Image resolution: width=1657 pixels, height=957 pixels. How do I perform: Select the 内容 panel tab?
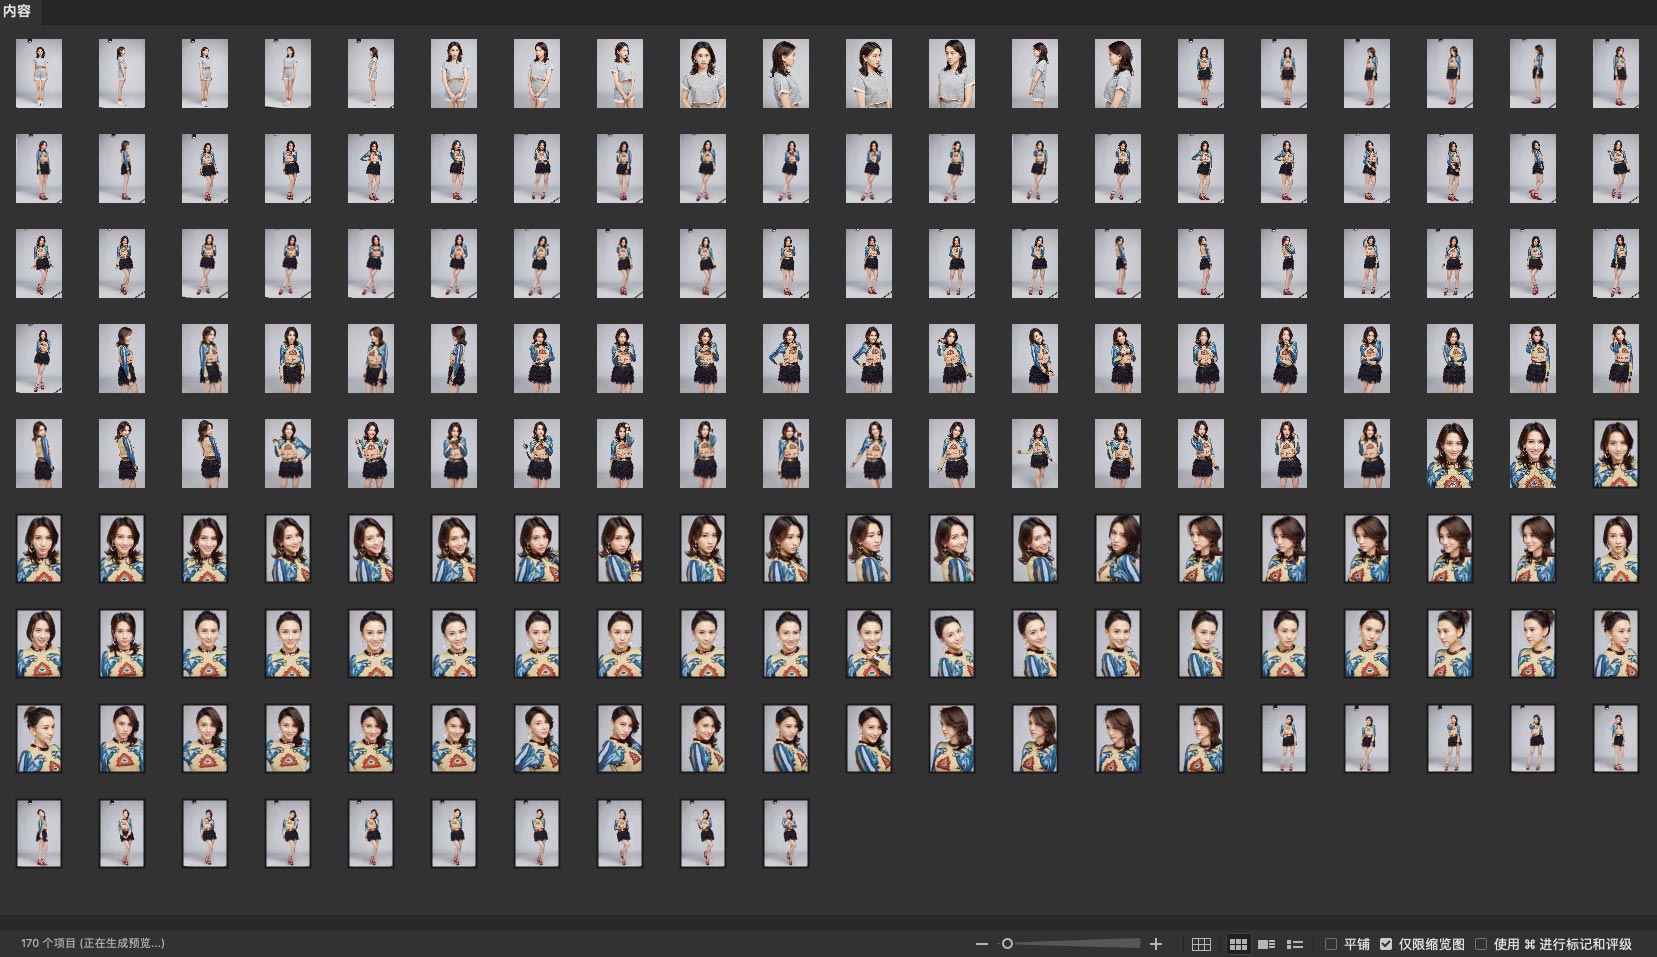pos(17,11)
